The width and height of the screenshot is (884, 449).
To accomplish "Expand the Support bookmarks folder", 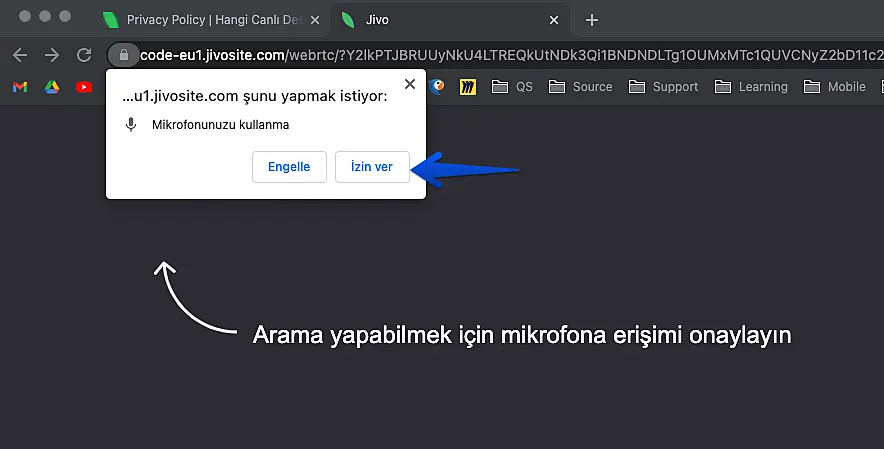I will click(x=664, y=87).
